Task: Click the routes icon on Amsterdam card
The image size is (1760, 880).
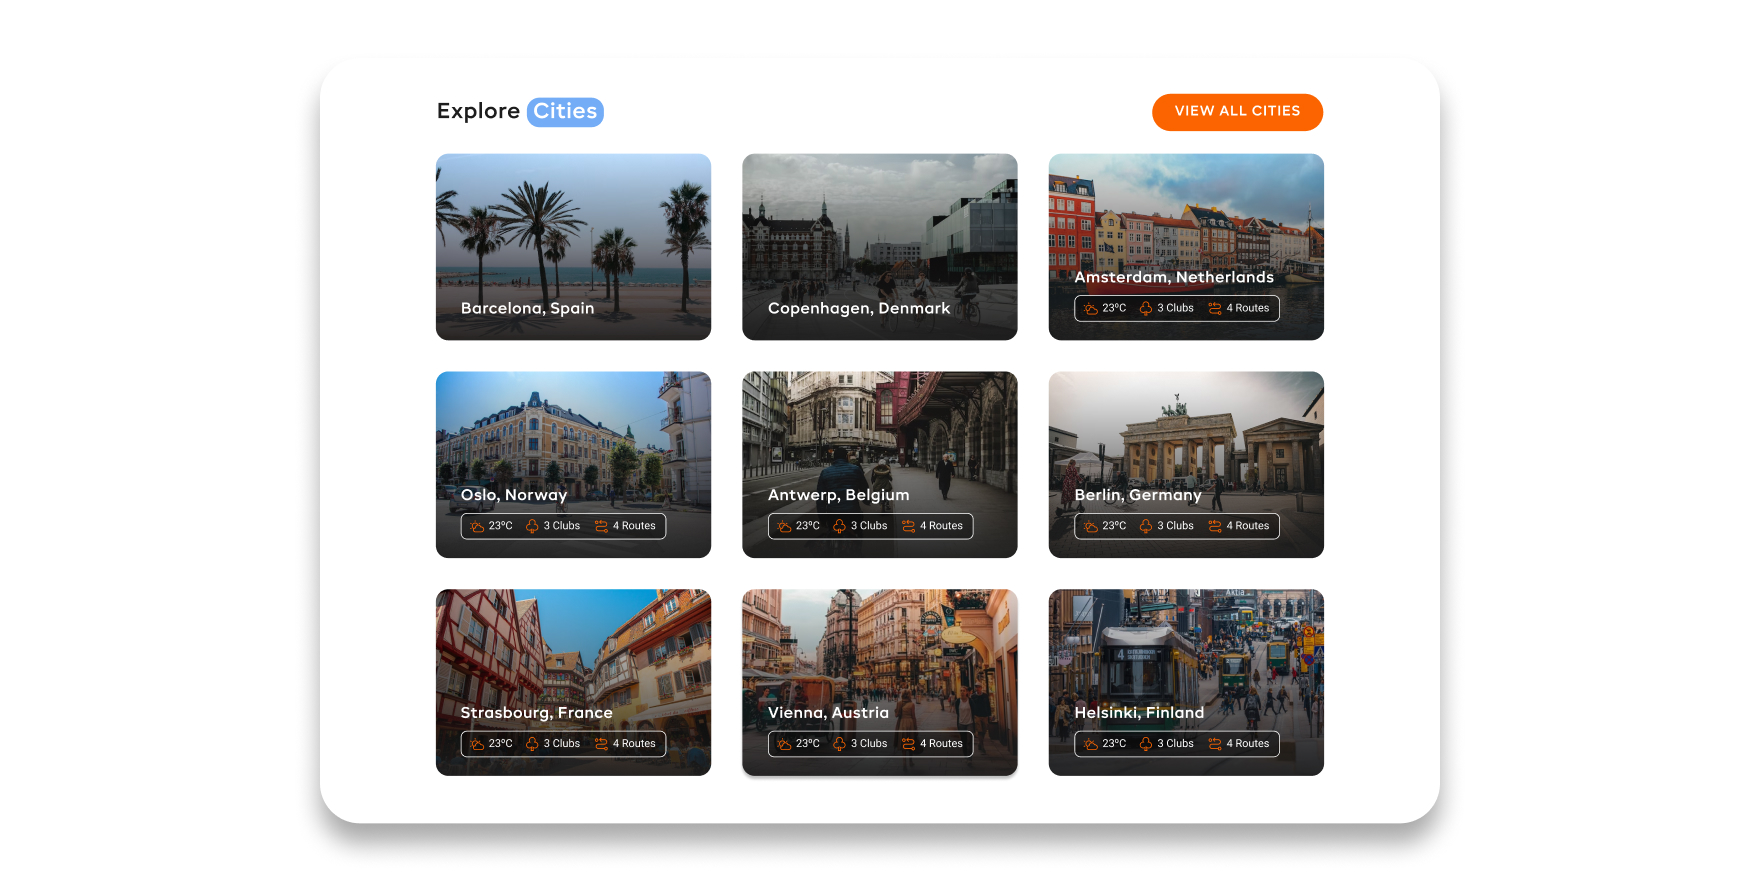Action: click(x=1215, y=309)
